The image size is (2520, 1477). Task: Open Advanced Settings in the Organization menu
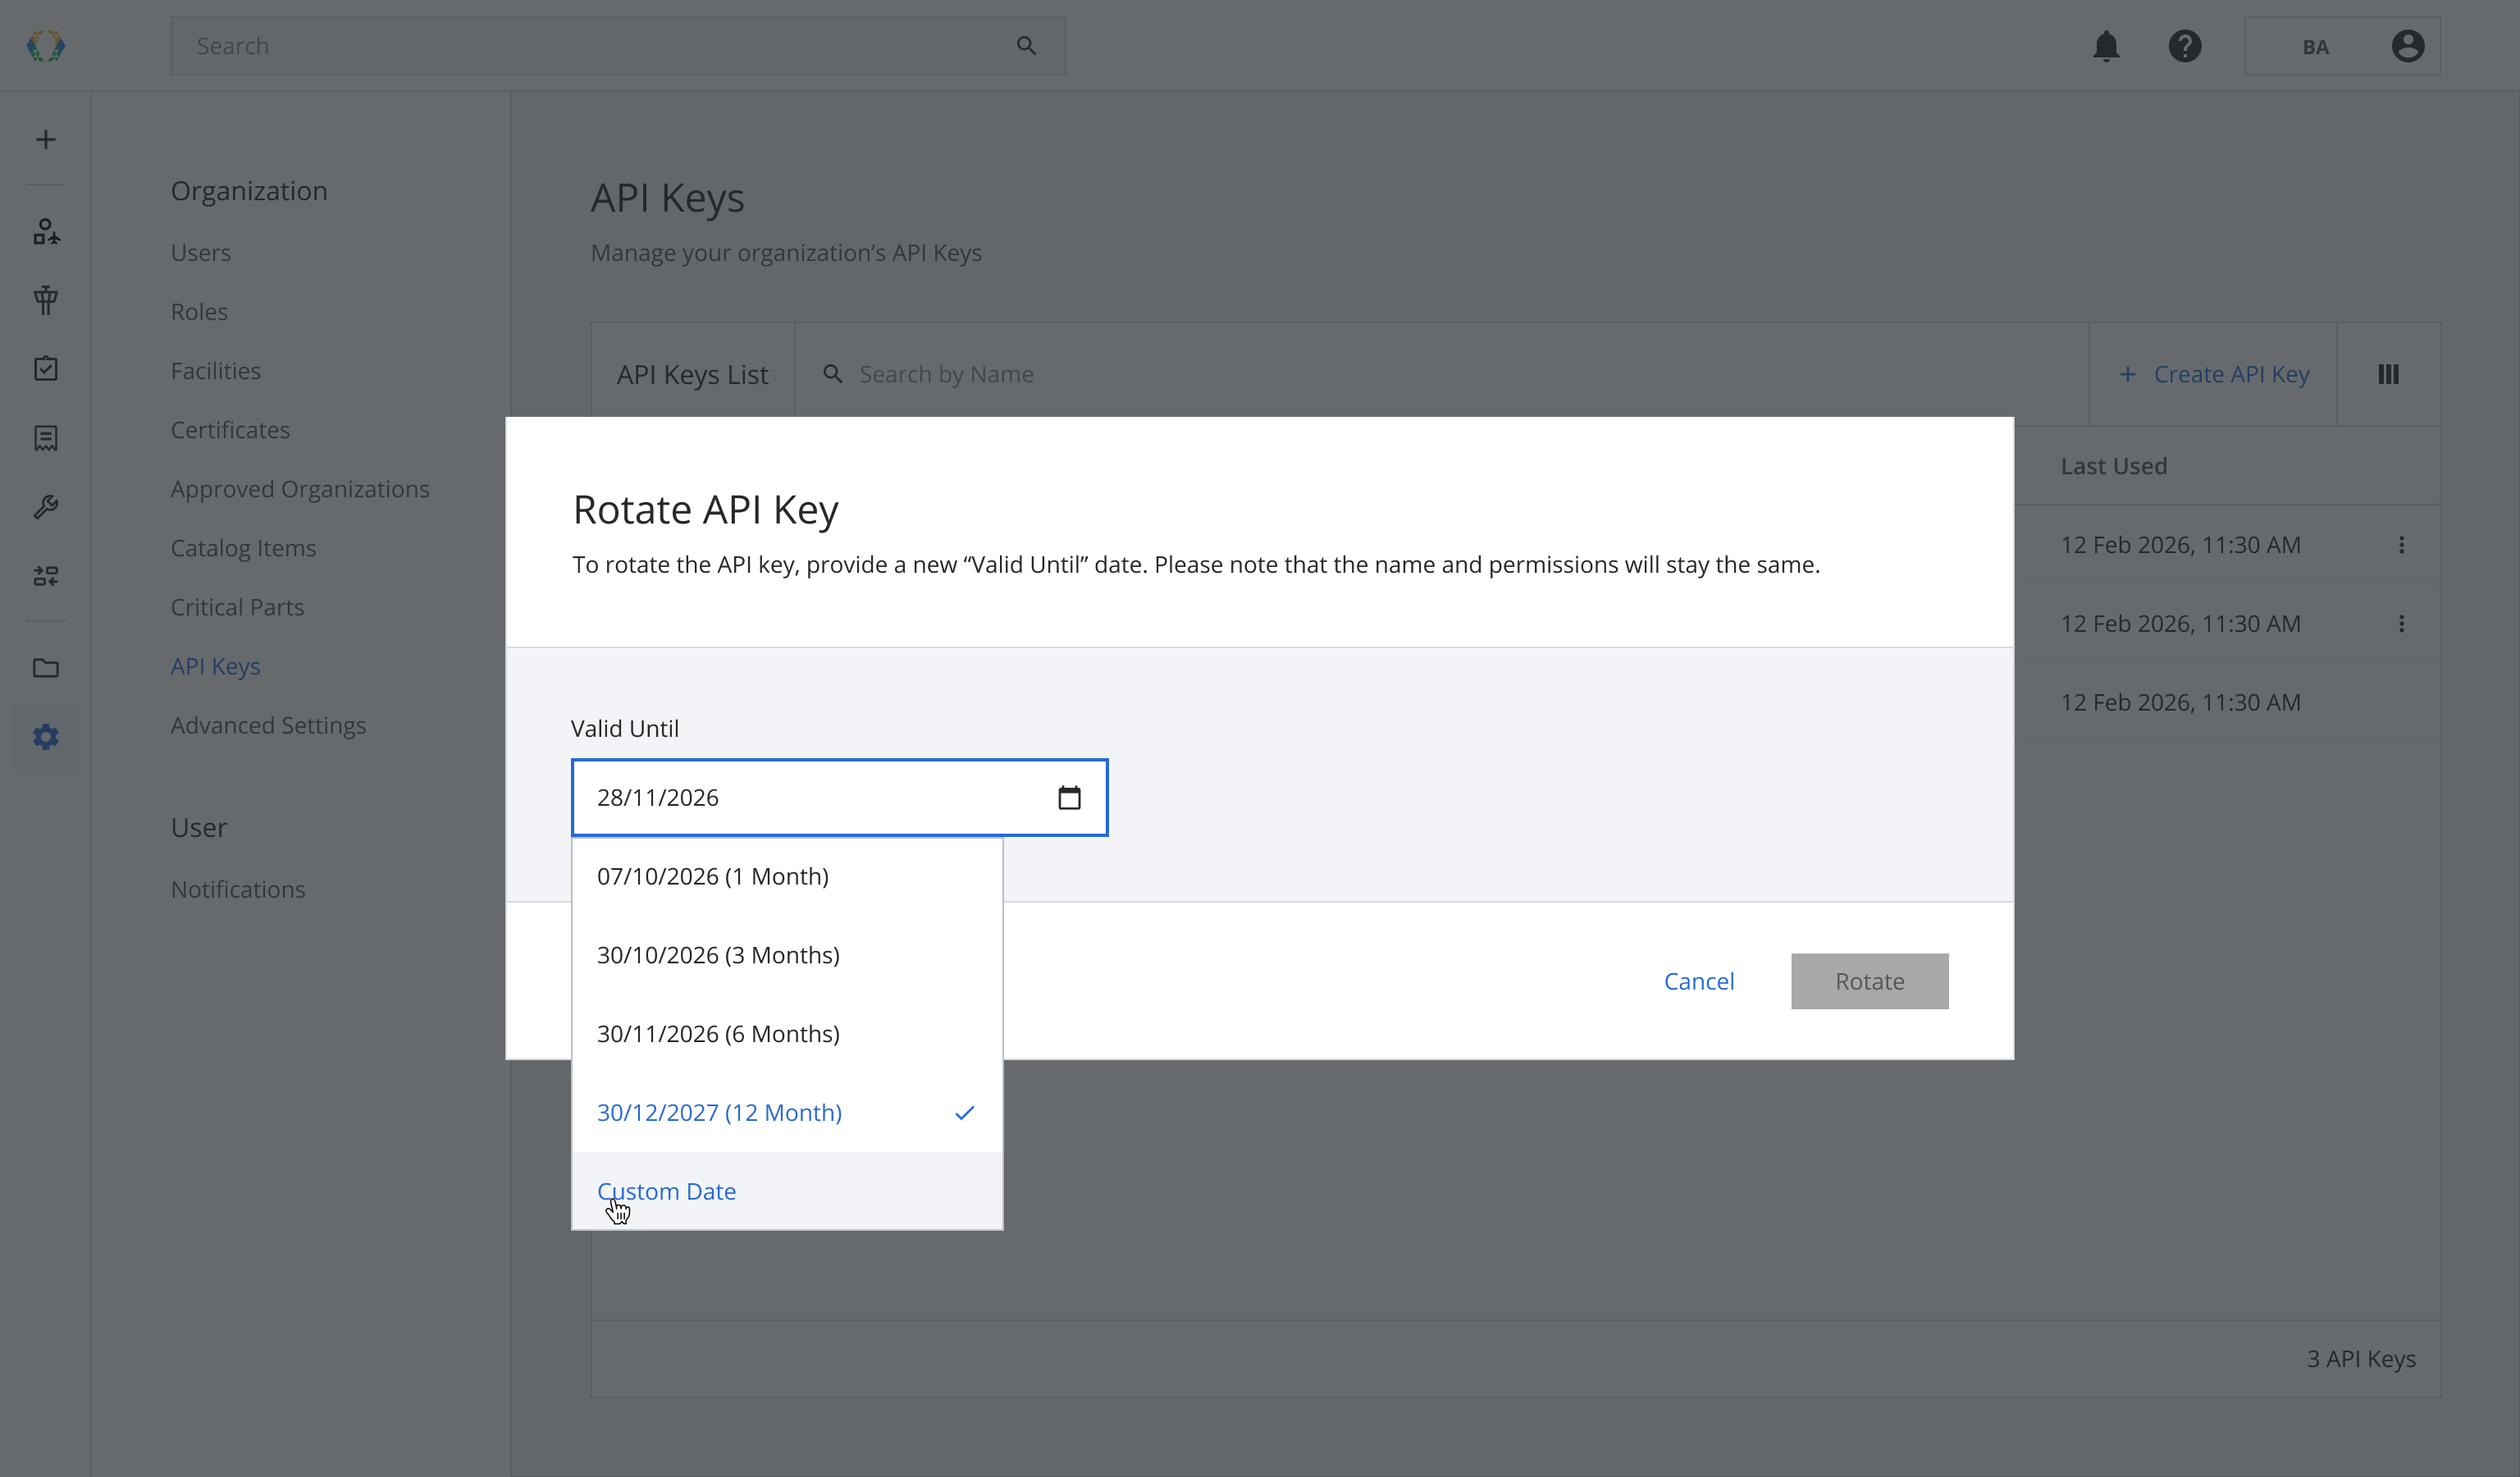(x=268, y=725)
